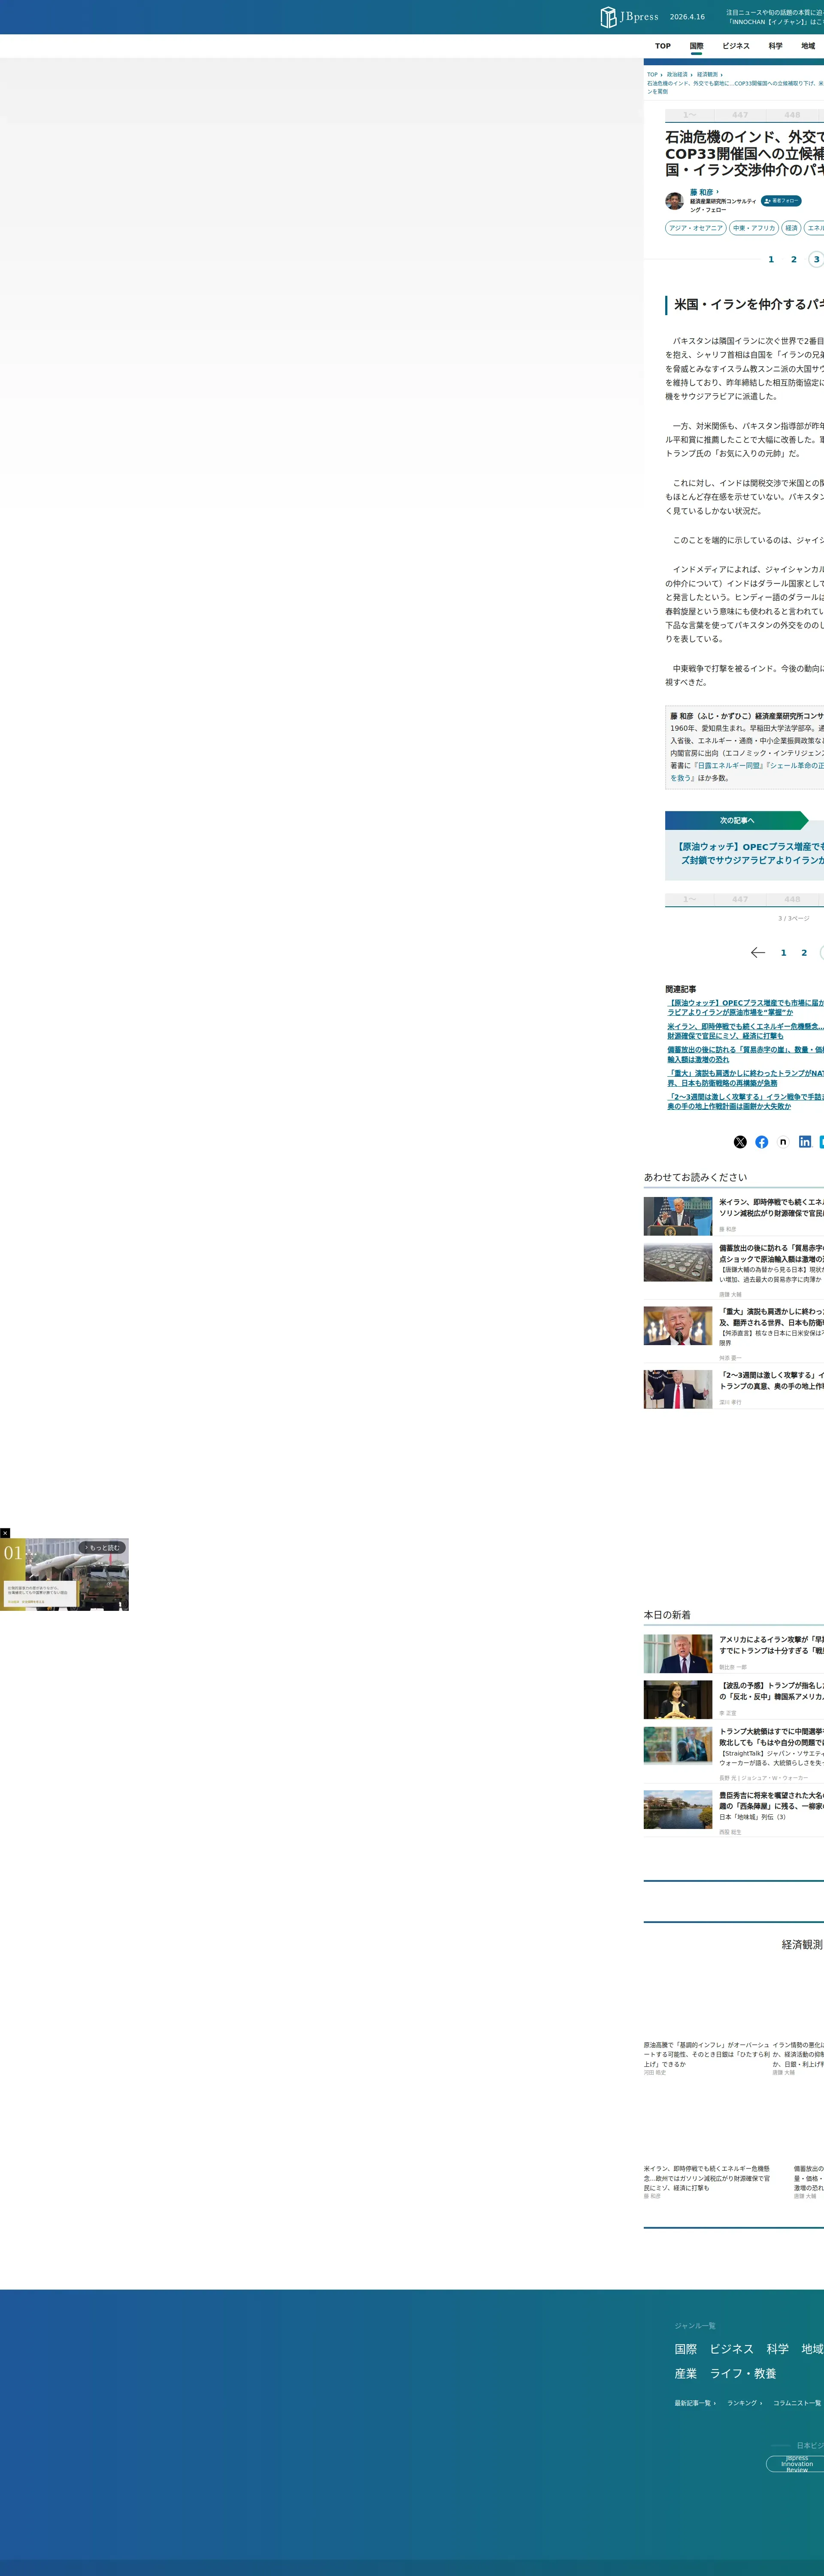The height and width of the screenshot is (2576, 824).
Task: Share the article on note
Action: tap(783, 1142)
